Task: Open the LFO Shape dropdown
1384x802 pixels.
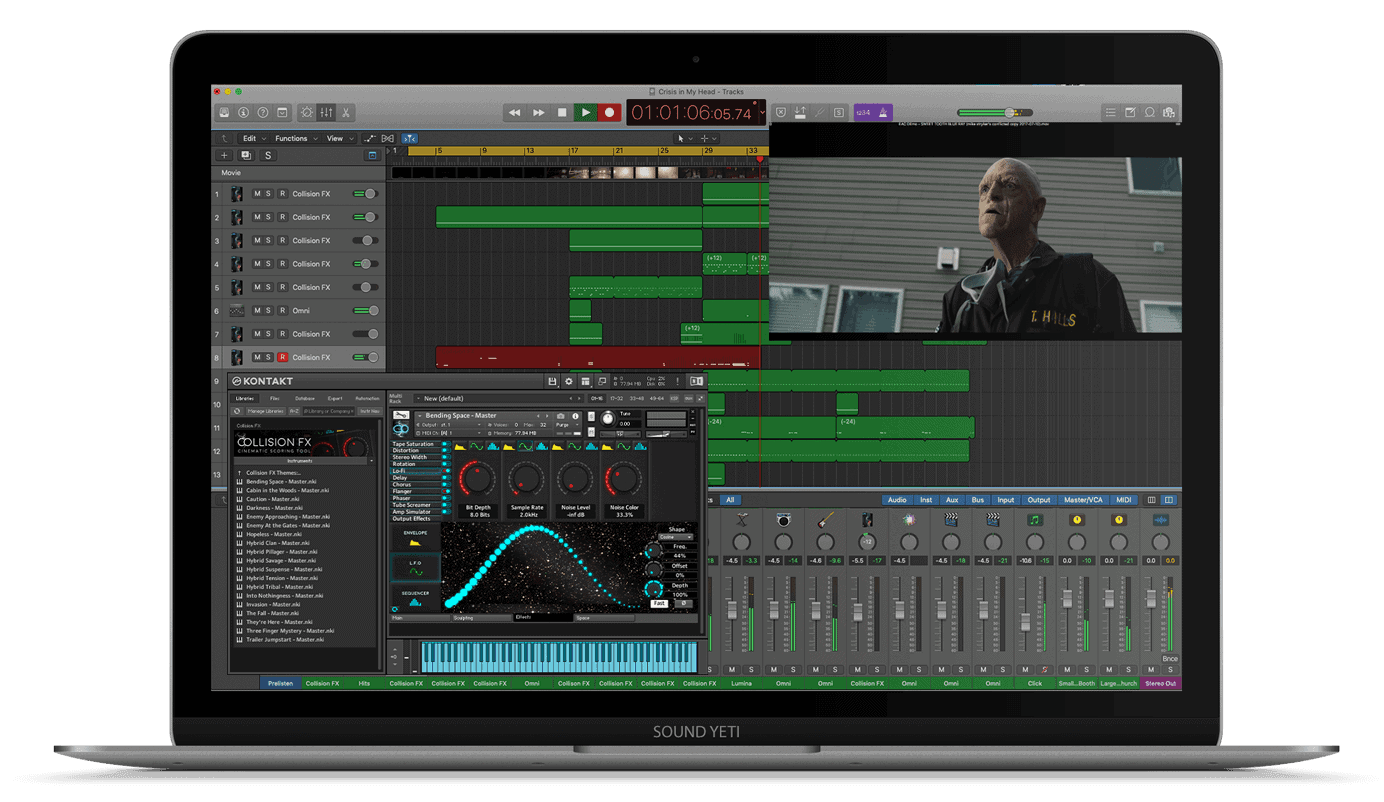Action: click(x=675, y=537)
